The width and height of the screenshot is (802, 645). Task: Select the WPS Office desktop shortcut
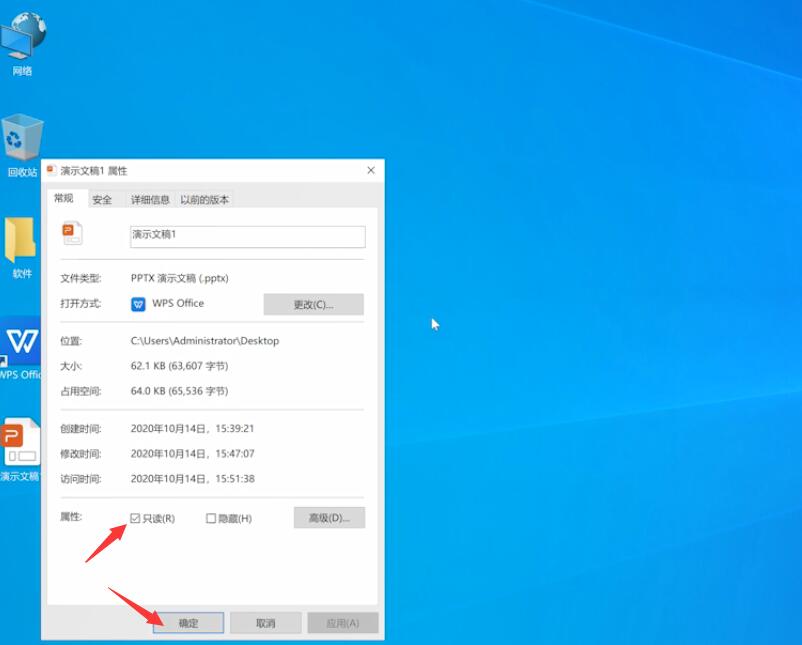coord(21,347)
